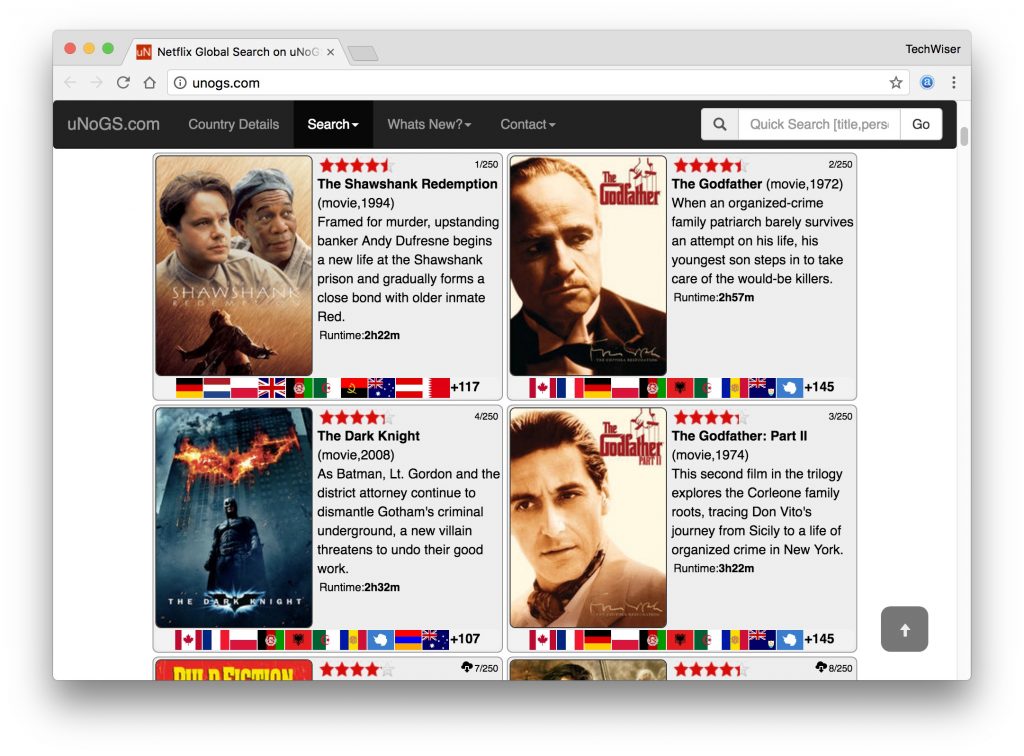Expand the Contact dropdown menu
Image resolution: width=1024 pixels, height=756 pixels.
(x=528, y=124)
